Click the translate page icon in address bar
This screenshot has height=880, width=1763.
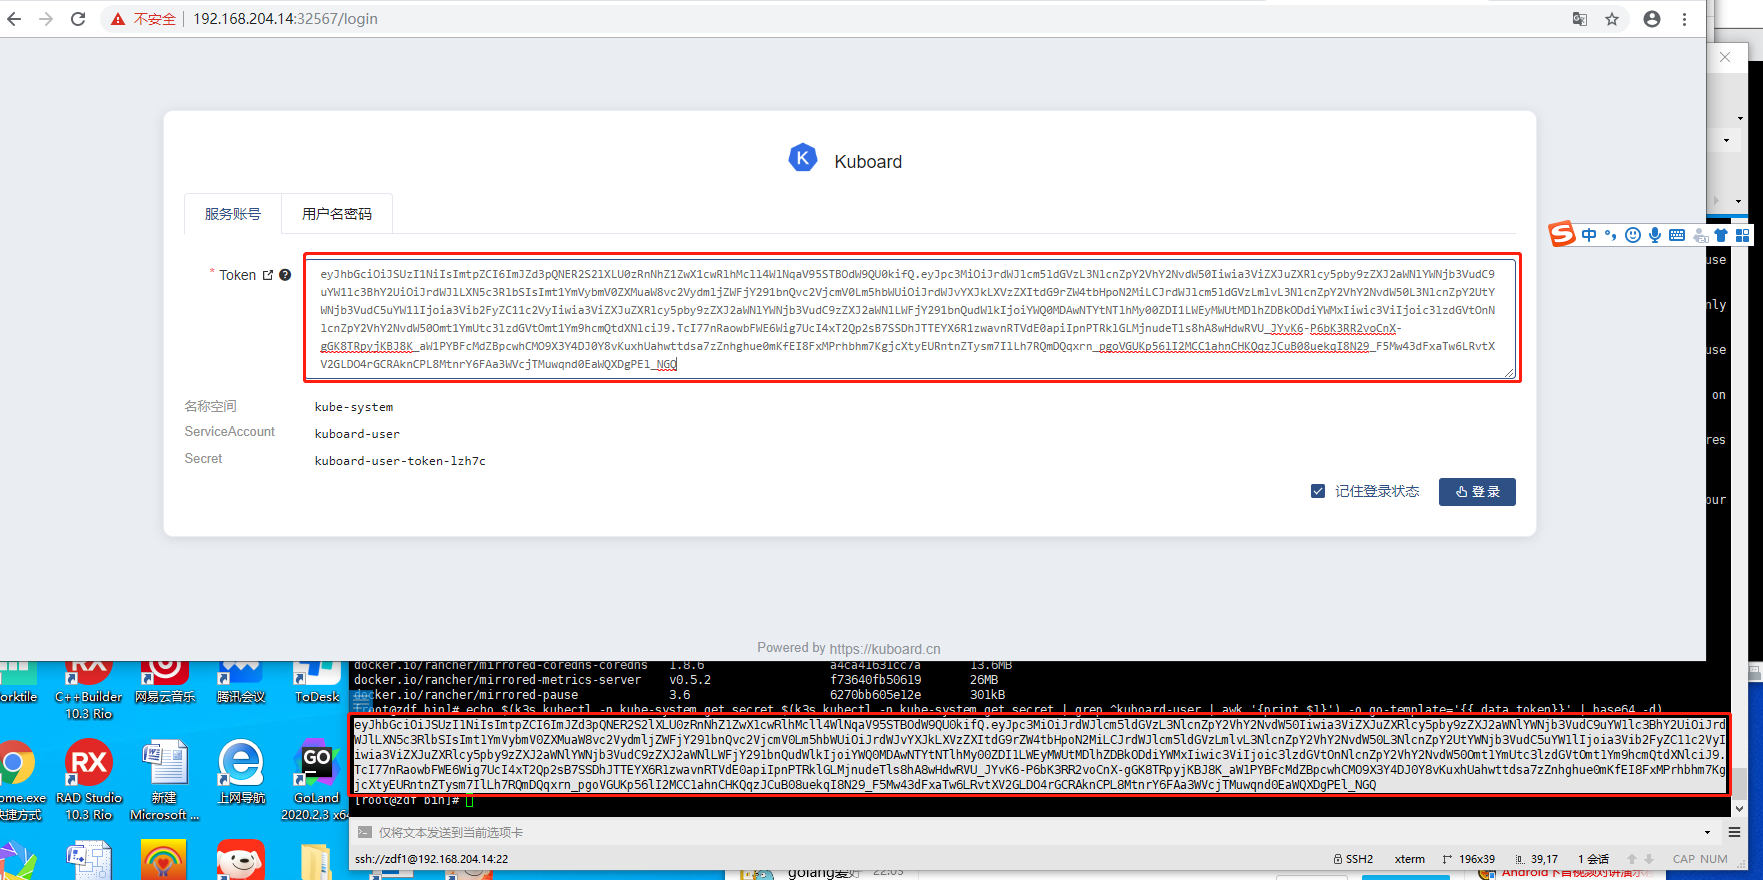(1580, 19)
